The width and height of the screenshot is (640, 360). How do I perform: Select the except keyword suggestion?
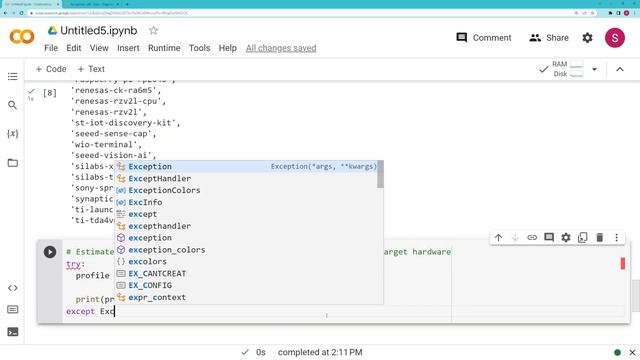pyautogui.click(x=246, y=214)
